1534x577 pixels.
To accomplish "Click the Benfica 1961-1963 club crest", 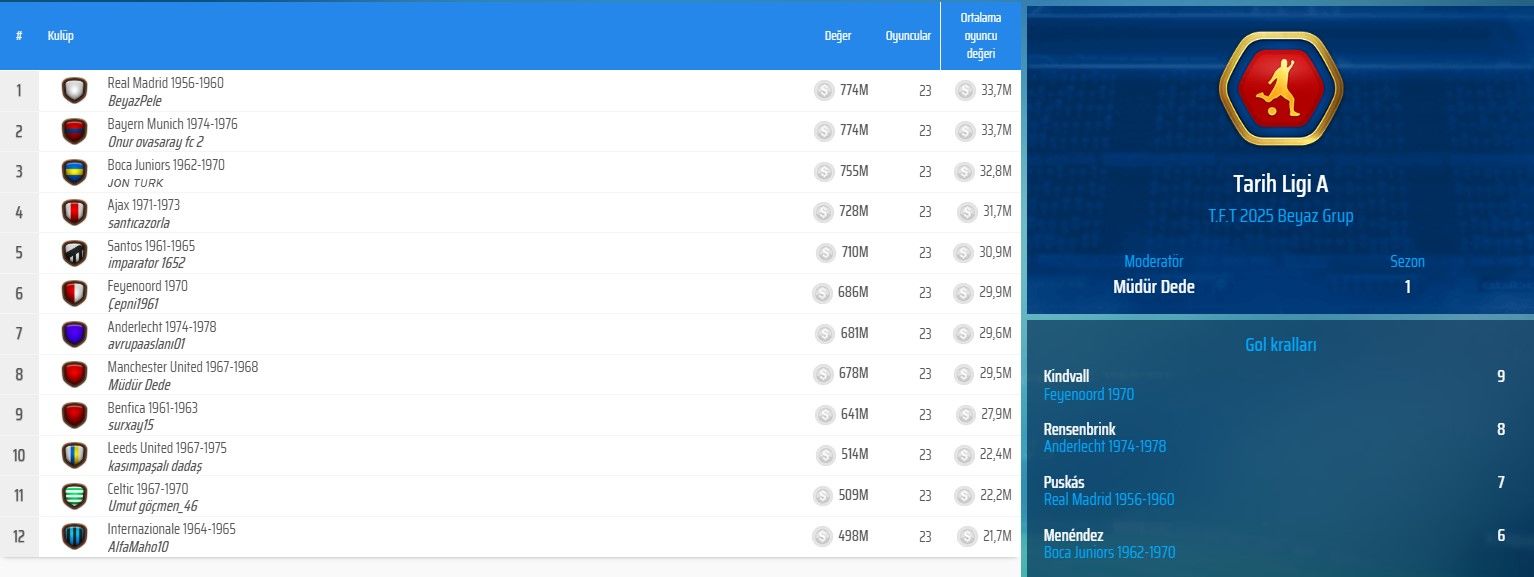I will (74, 415).
